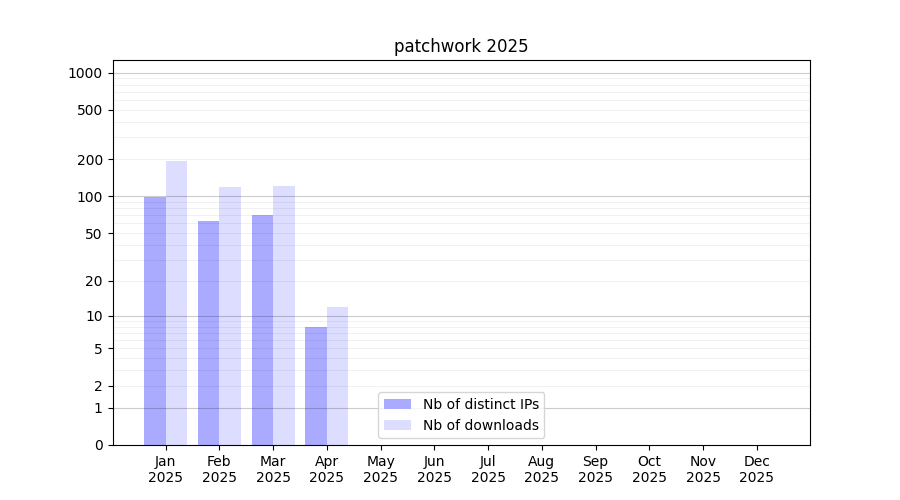This screenshot has width=900, height=500.
Task: Click the March distinct IPs bar
Action: pos(262,330)
